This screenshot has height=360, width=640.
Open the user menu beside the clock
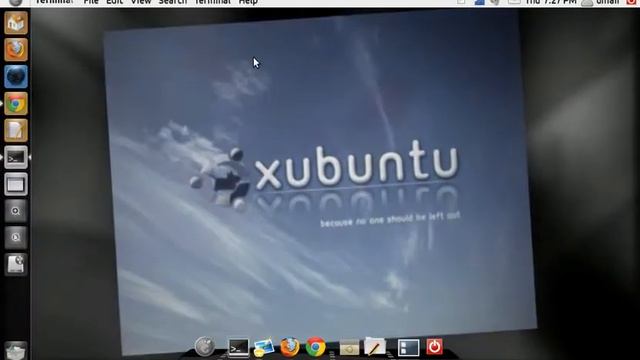(x=601, y=2)
